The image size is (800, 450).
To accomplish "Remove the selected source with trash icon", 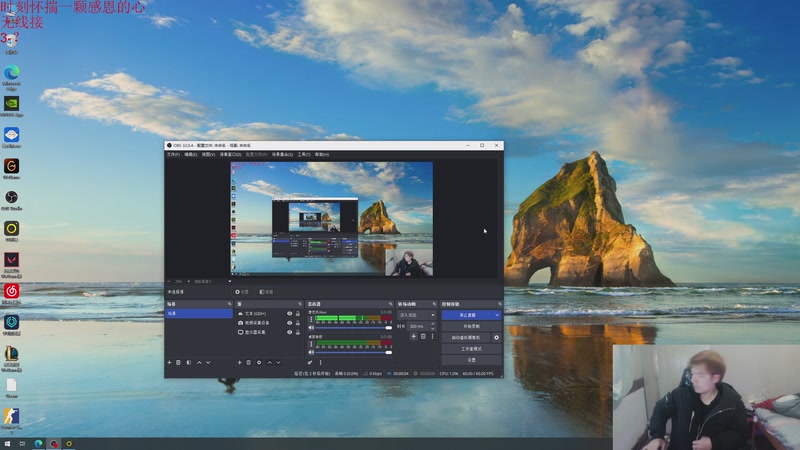I will pos(248,362).
